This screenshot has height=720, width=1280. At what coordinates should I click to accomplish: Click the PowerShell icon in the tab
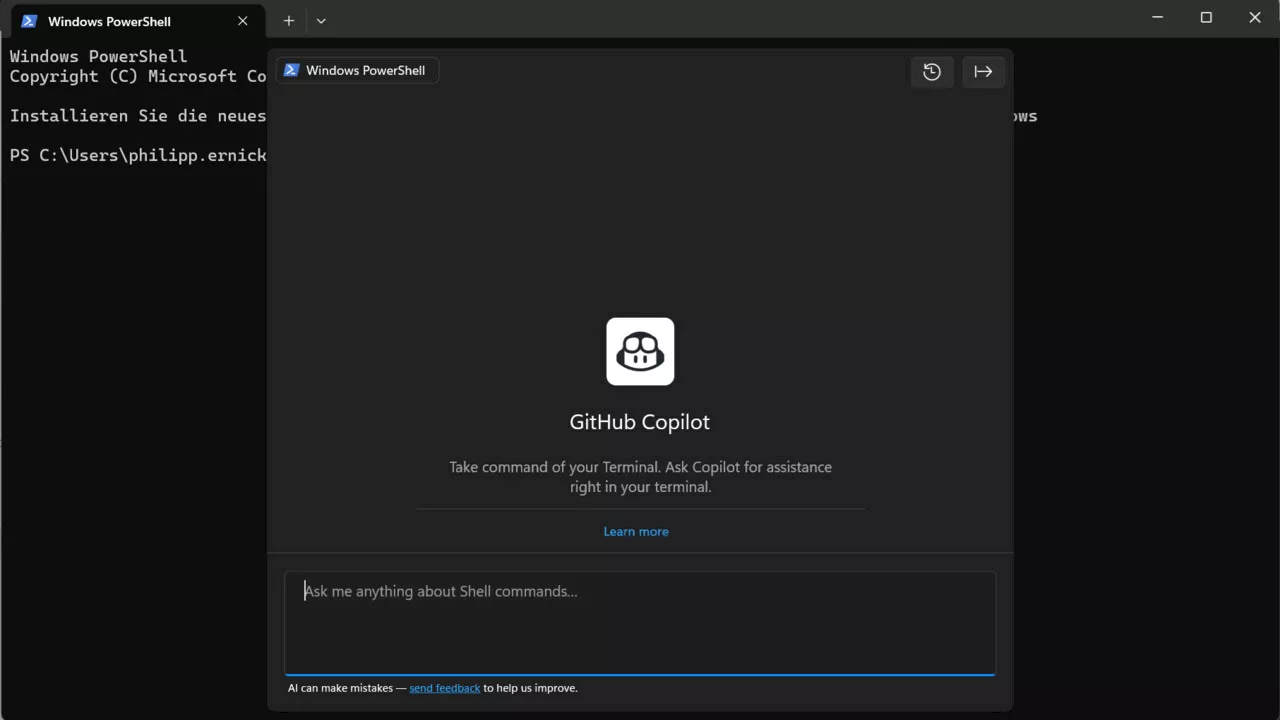[x=29, y=21]
